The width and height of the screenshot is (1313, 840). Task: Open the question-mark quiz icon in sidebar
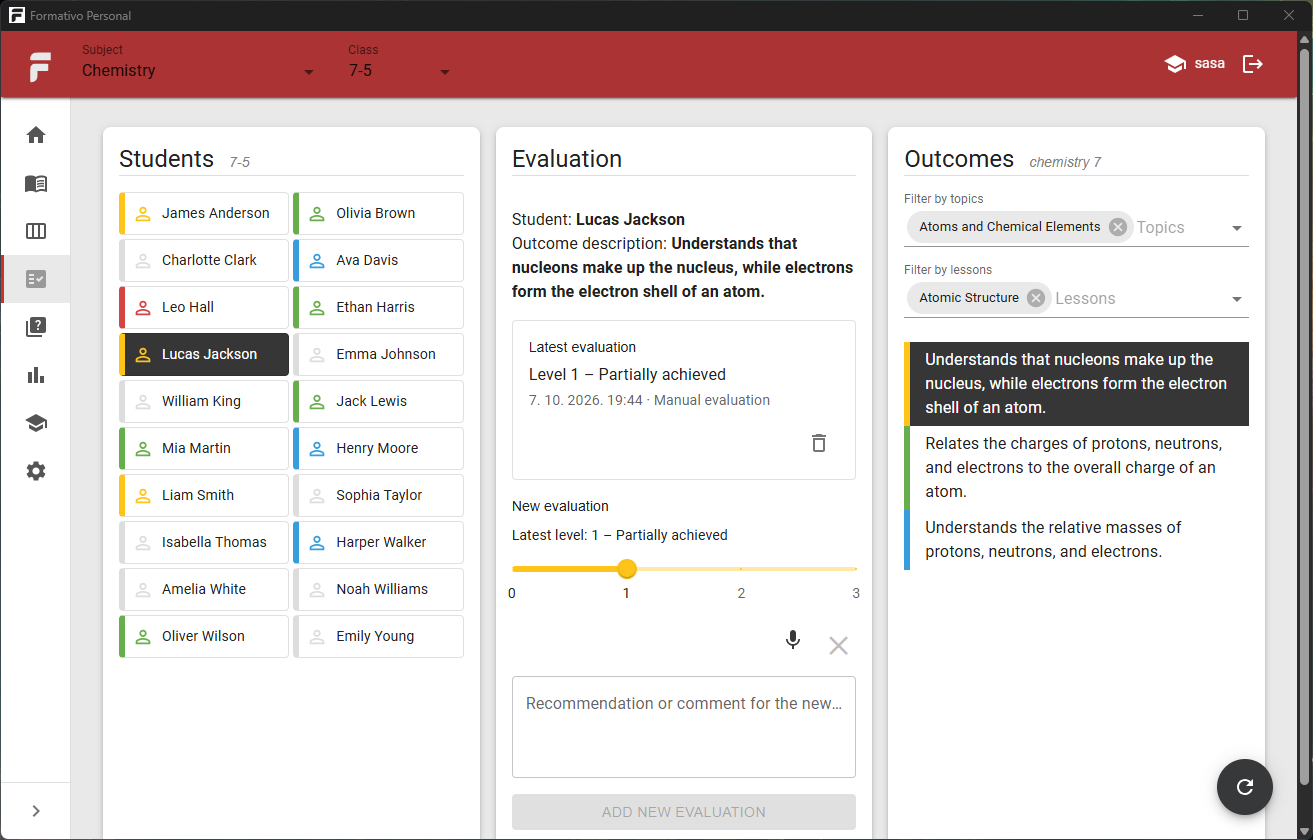[x=36, y=327]
